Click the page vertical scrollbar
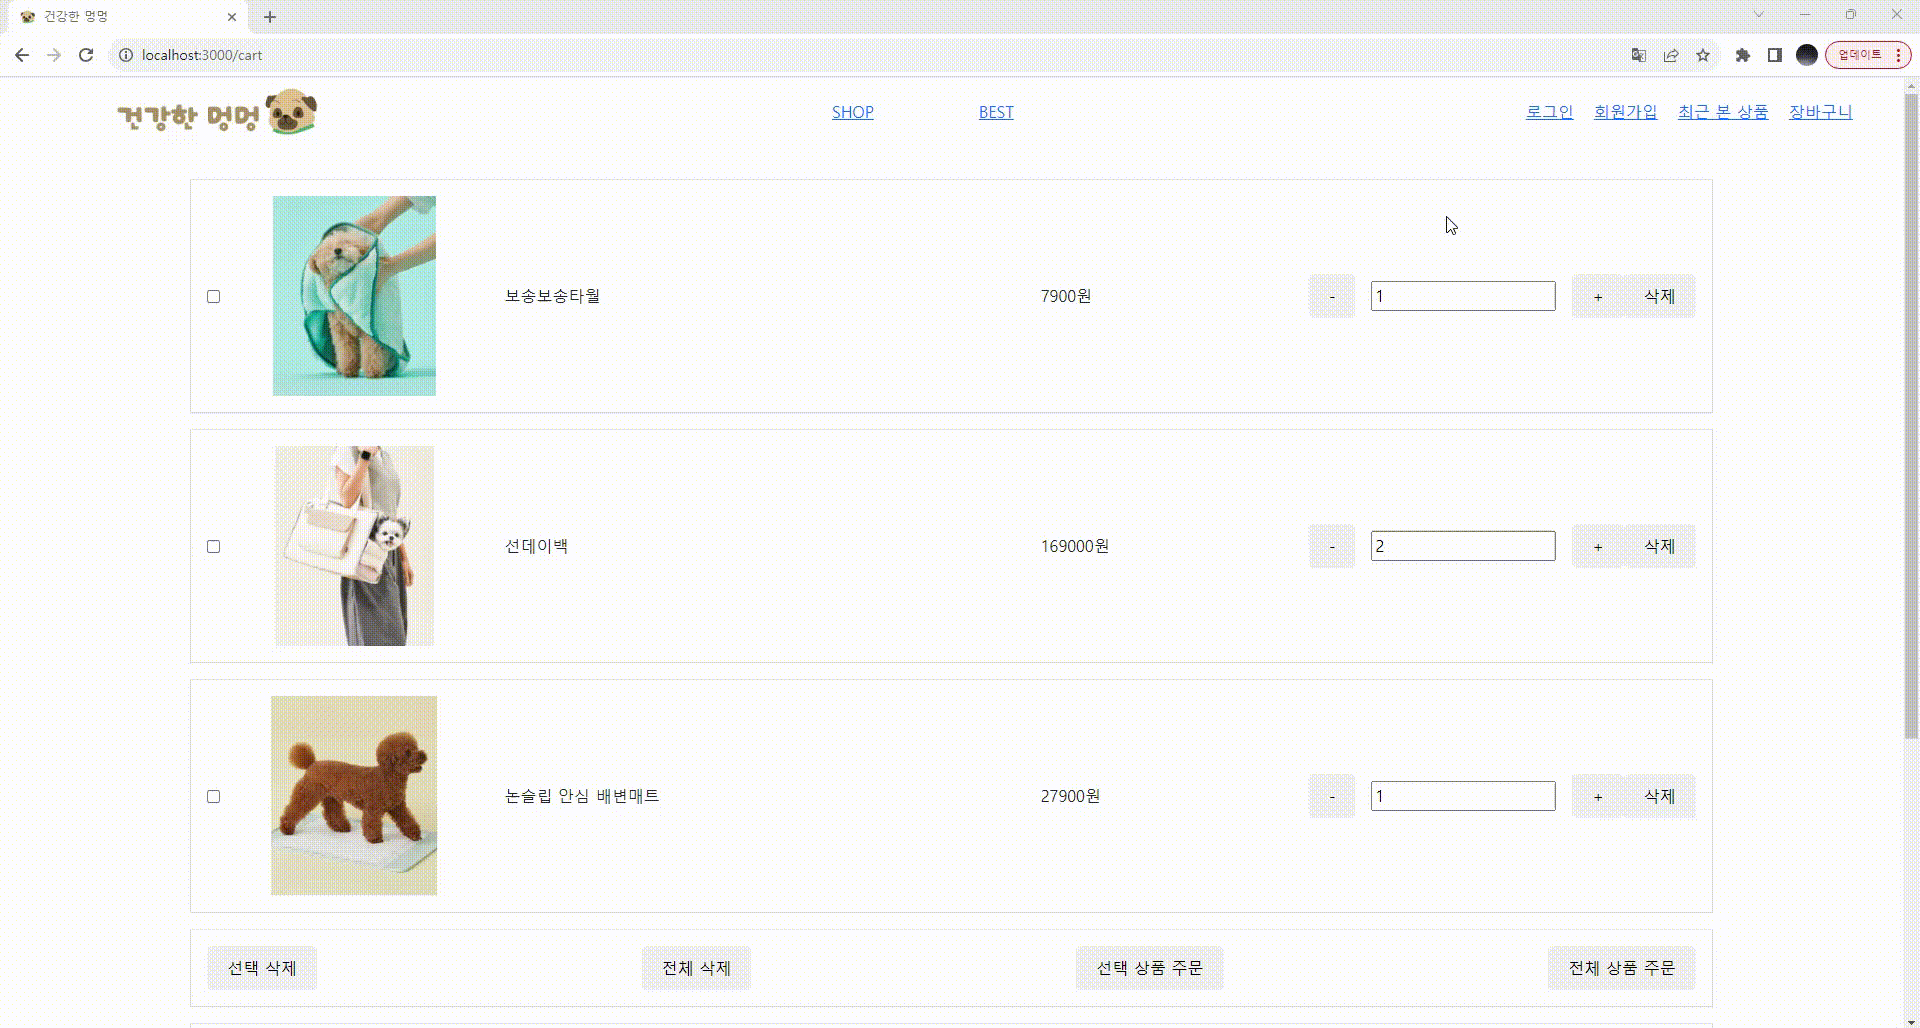This screenshot has width=1920, height=1028. tap(1911, 415)
